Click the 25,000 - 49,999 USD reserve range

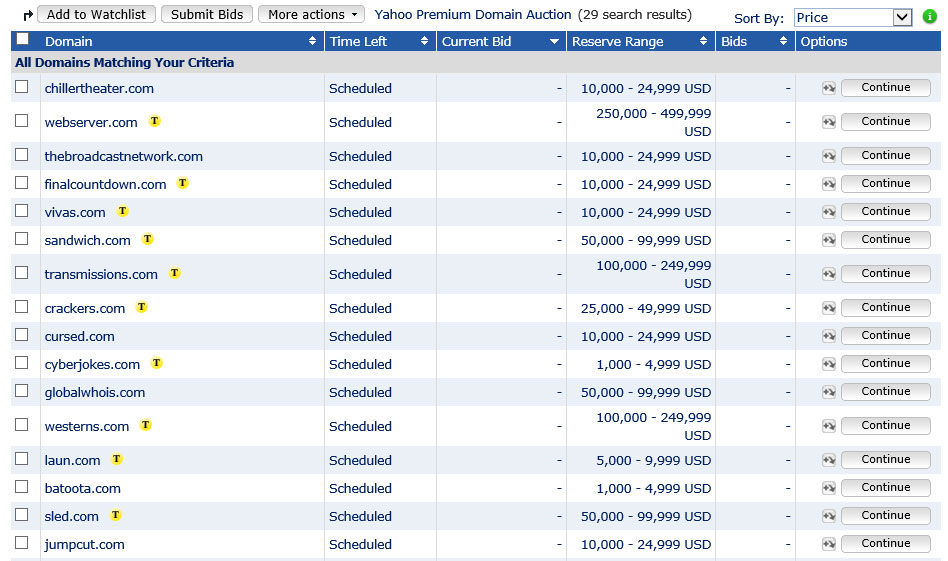(x=646, y=308)
